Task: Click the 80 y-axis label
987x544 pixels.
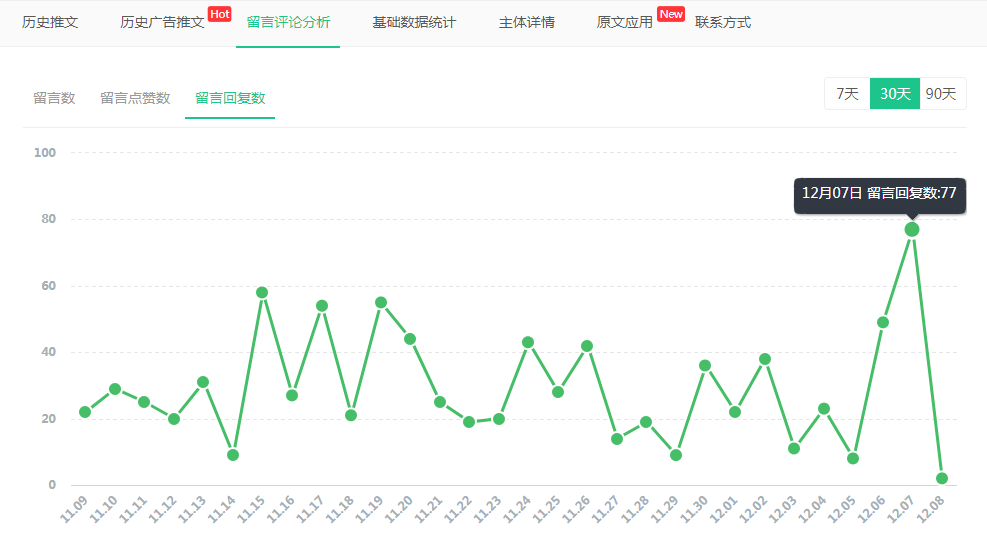Action: coord(48,219)
